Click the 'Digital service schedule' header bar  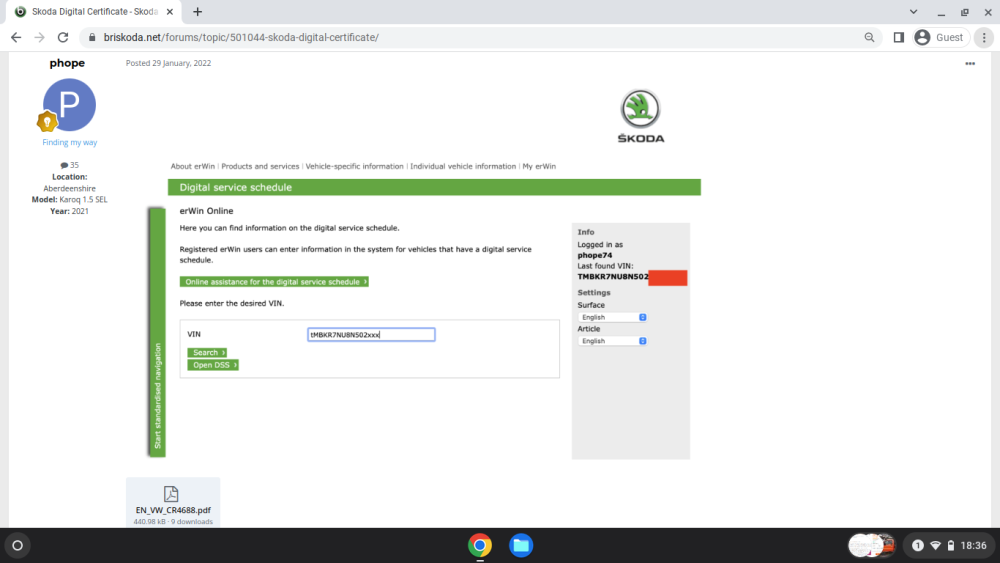click(434, 187)
